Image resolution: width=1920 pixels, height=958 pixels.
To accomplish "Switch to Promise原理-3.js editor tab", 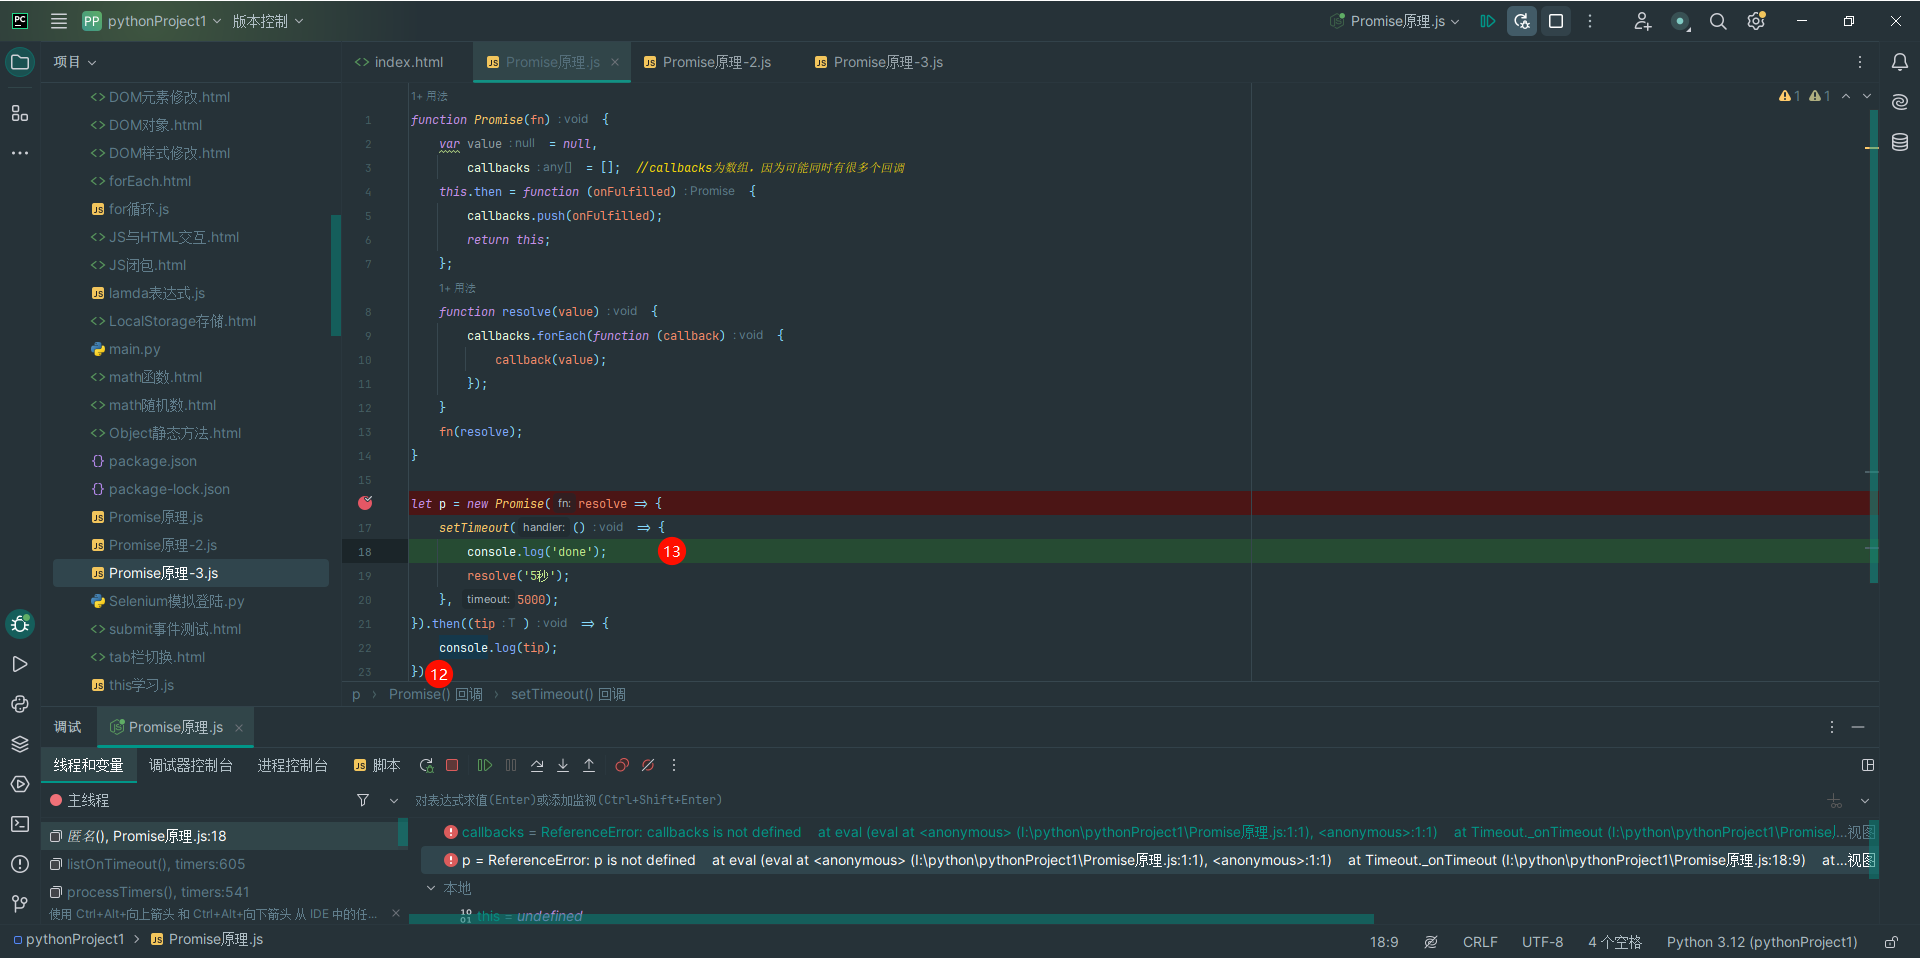I will pyautogui.click(x=879, y=62).
